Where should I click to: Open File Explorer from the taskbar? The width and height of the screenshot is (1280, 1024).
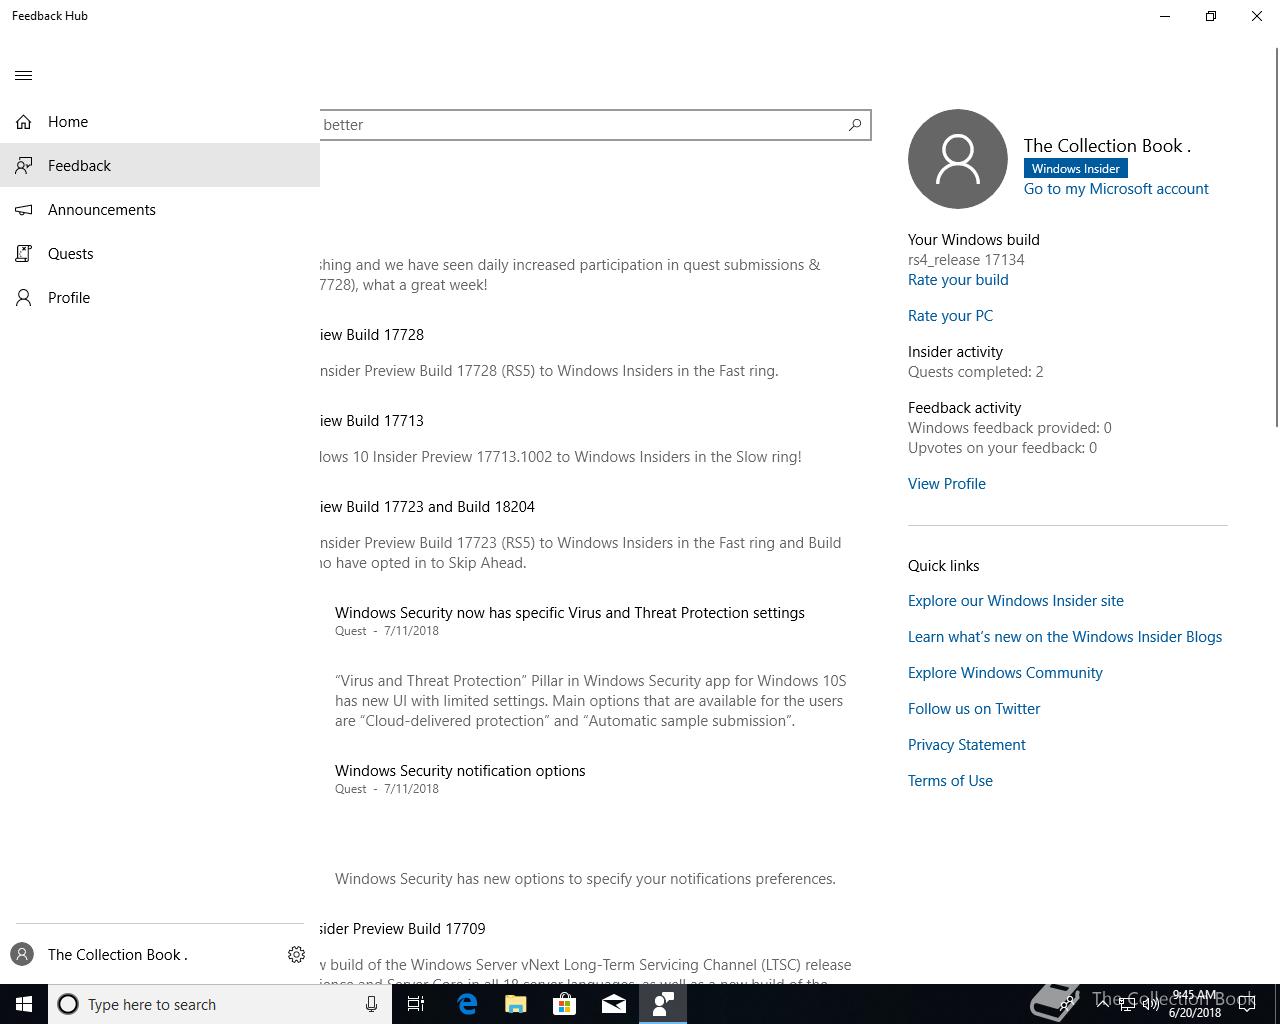pos(516,1004)
